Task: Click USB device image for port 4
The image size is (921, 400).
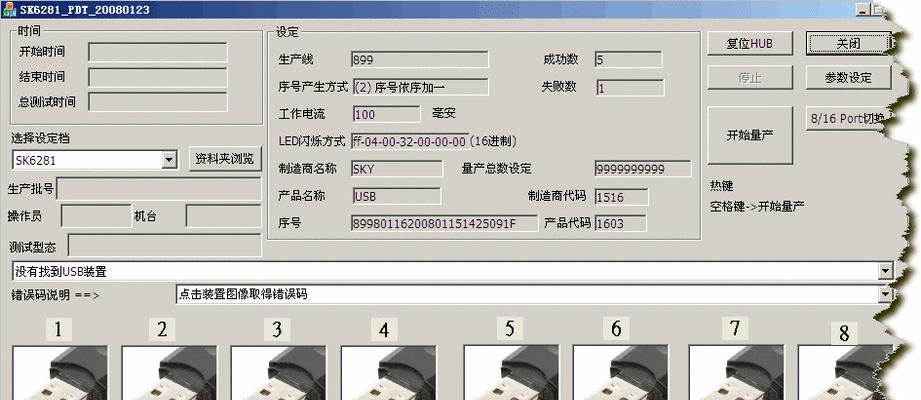Action: tap(389, 373)
